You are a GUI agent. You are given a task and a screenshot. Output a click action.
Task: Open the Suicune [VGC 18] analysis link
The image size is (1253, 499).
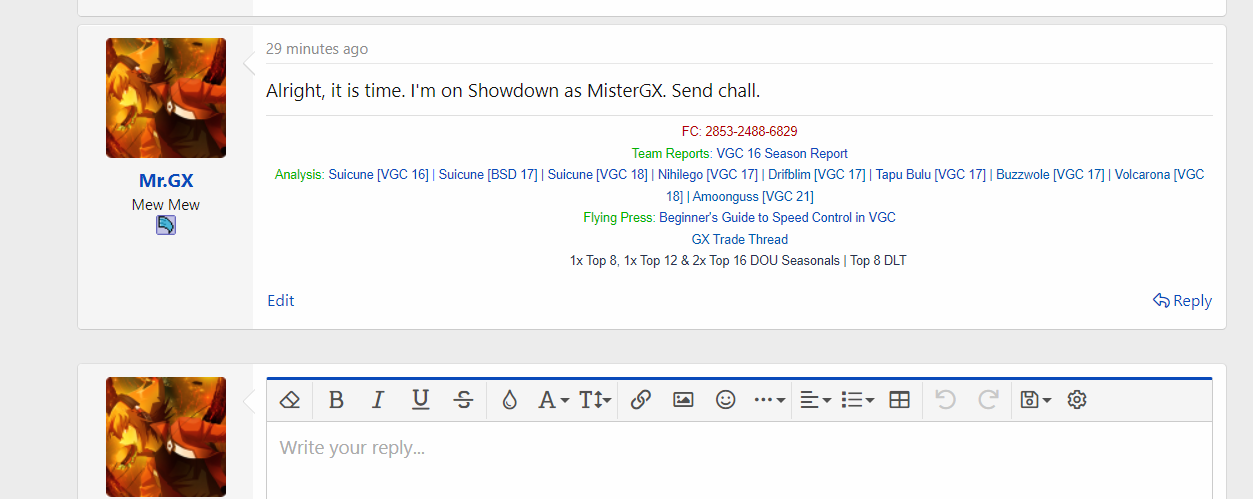click(x=598, y=175)
